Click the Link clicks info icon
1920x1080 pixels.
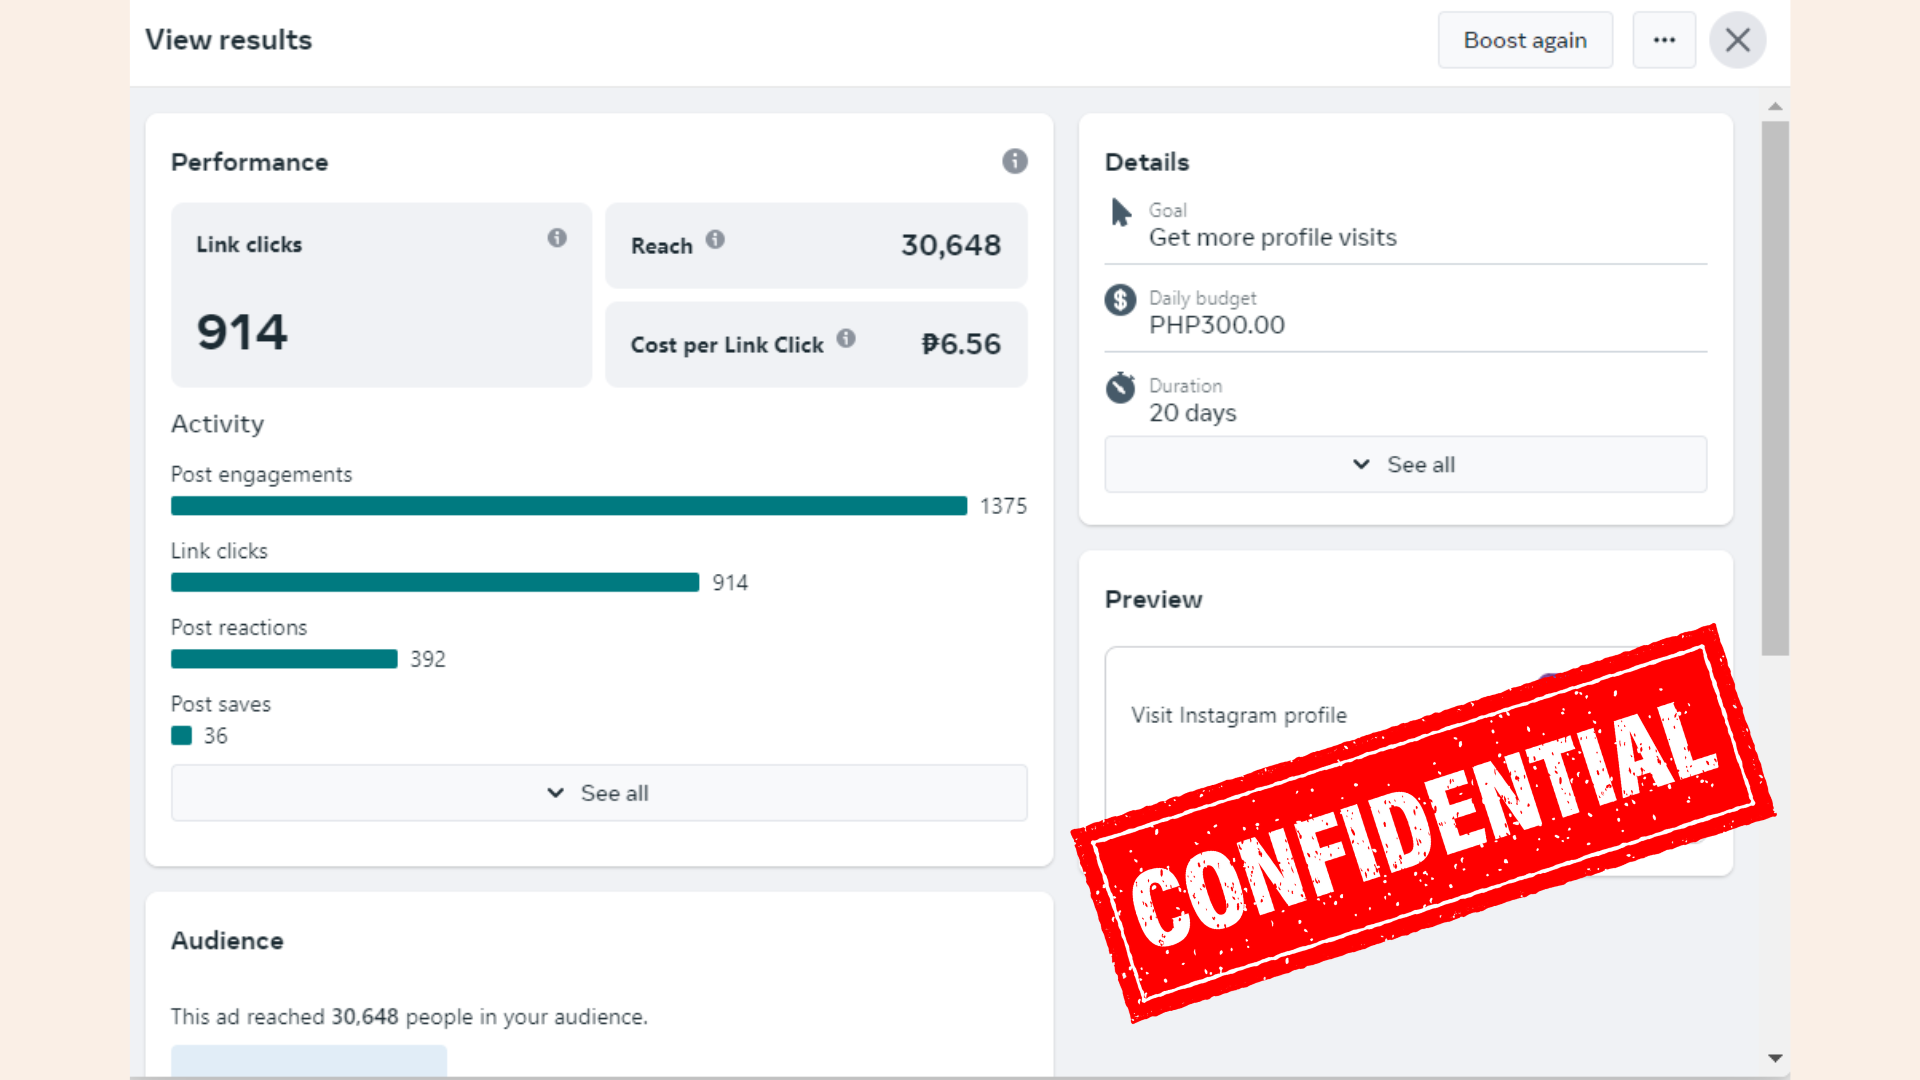pyautogui.click(x=557, y=238)
